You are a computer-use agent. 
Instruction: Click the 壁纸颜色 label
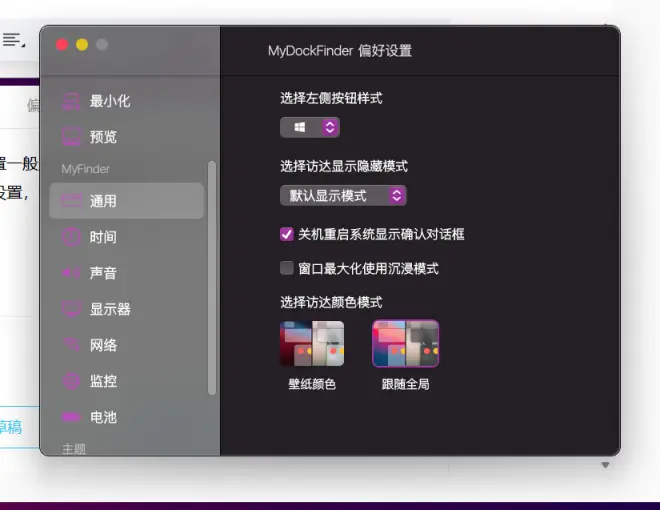(312, 384)
